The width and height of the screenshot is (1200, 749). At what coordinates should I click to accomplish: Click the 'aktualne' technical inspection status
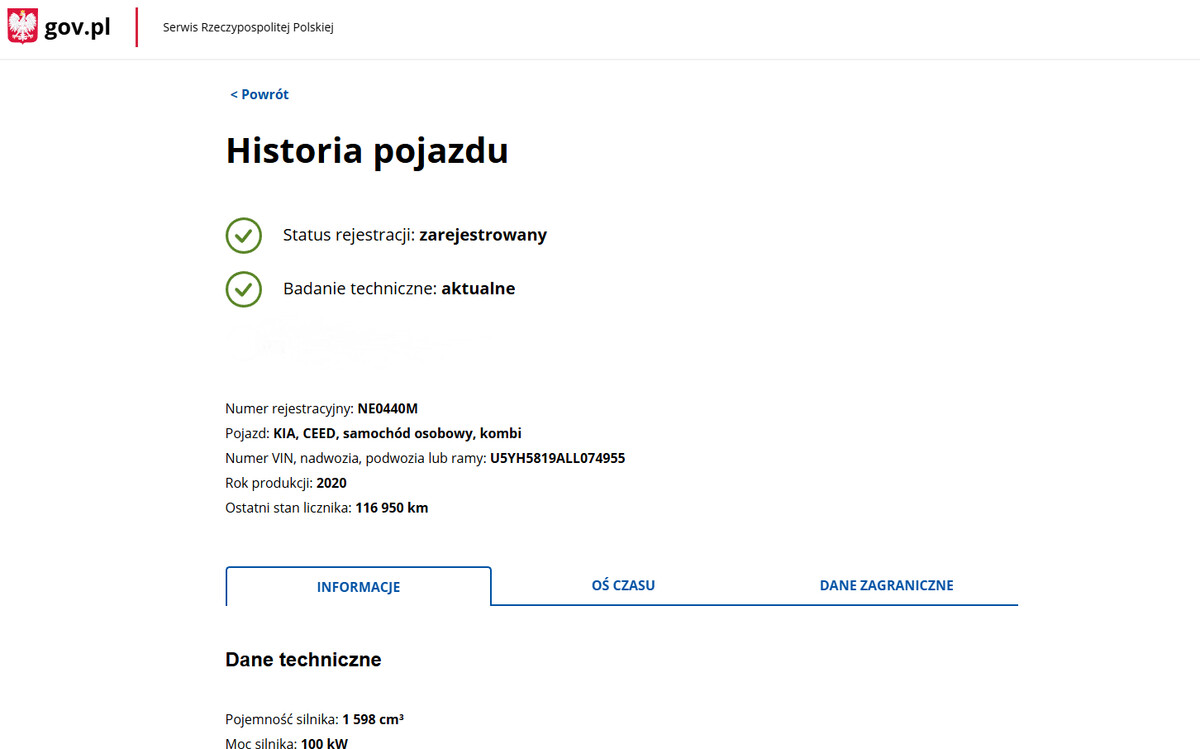478,289
